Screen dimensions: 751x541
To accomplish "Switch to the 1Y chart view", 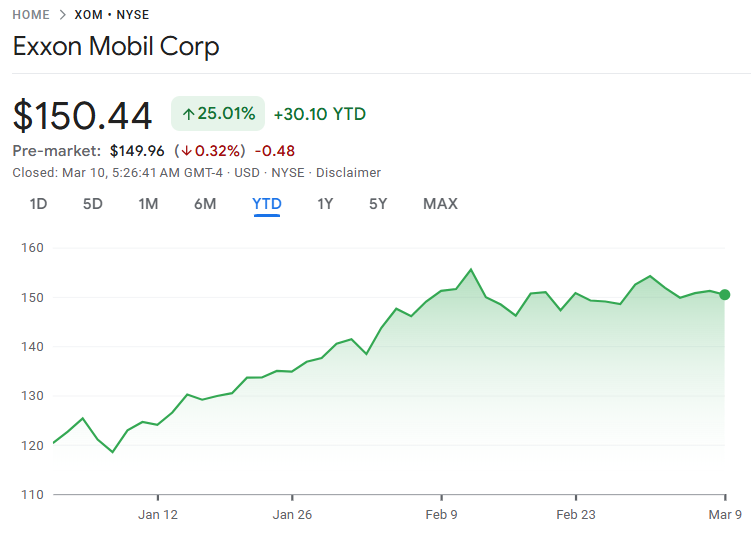I will (x=325, y=204).
